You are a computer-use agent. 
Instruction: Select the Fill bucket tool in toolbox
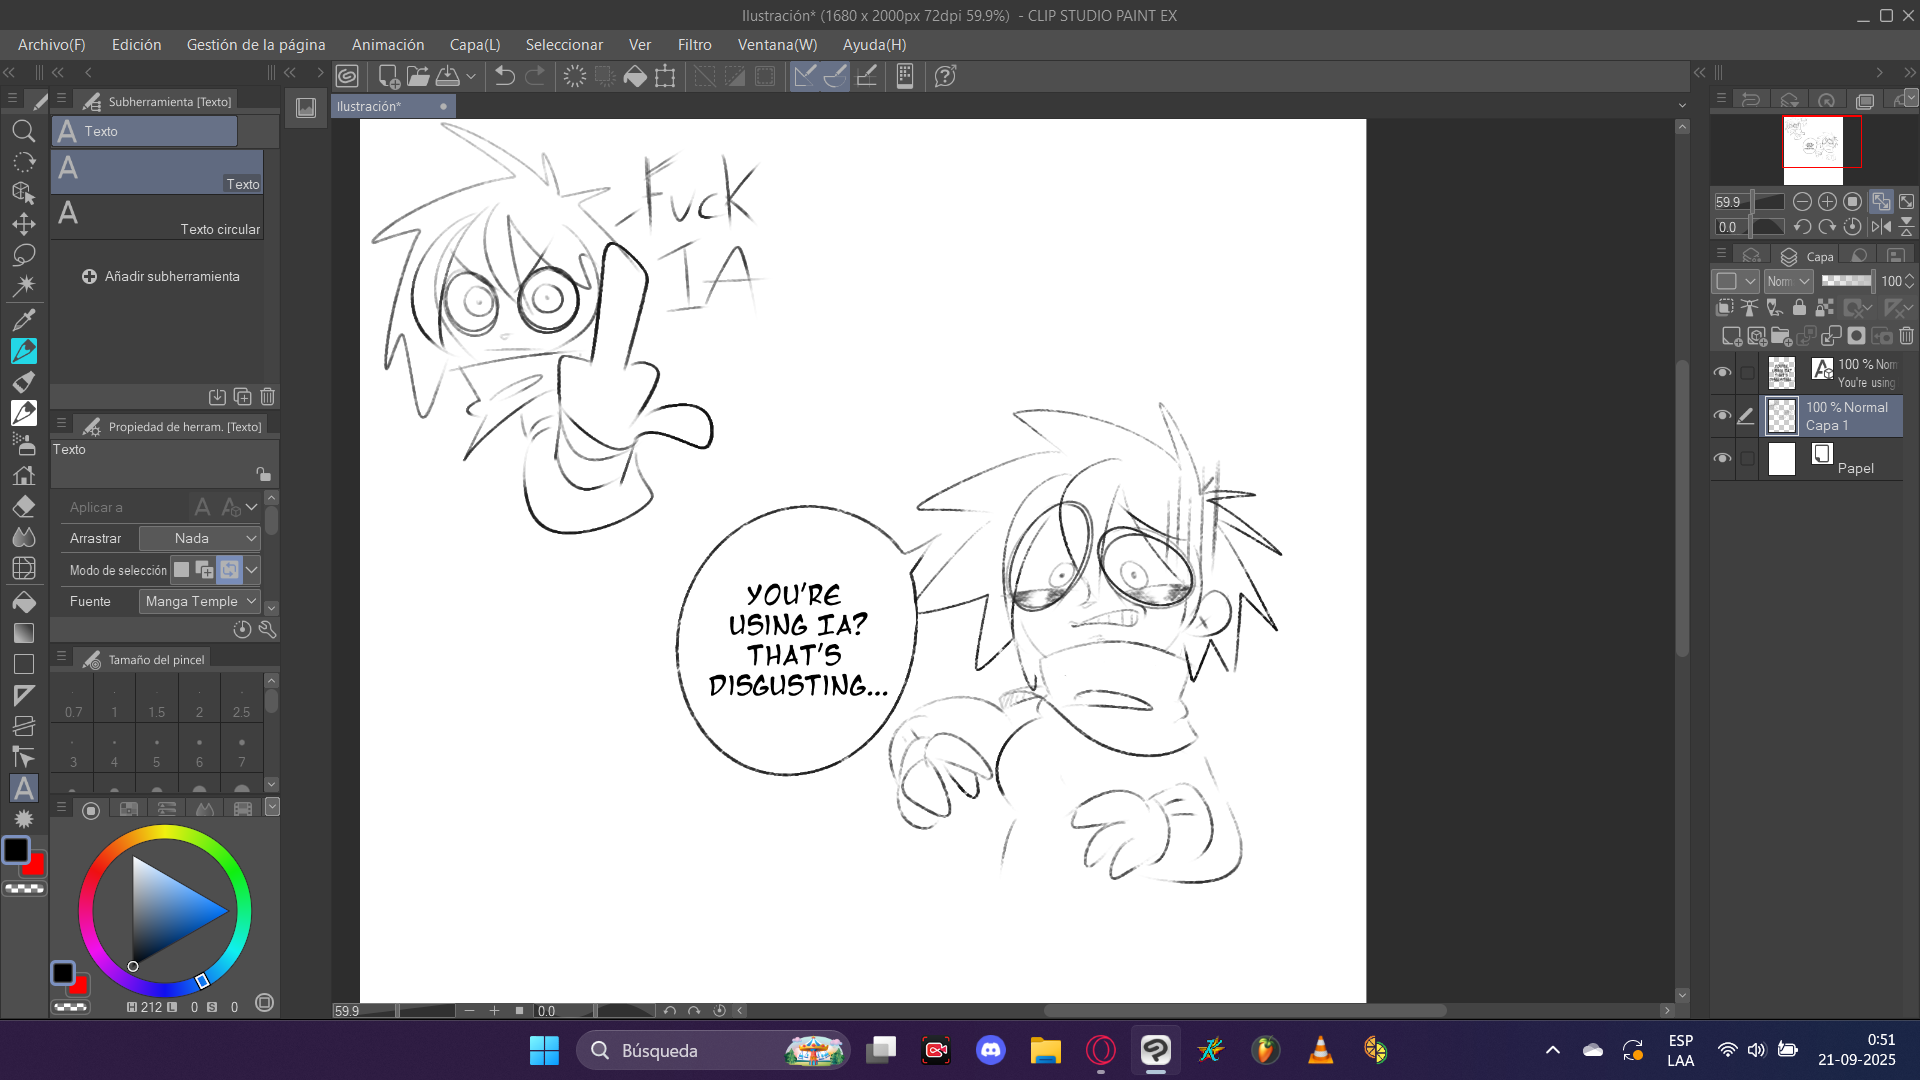(x=24, y=602)
